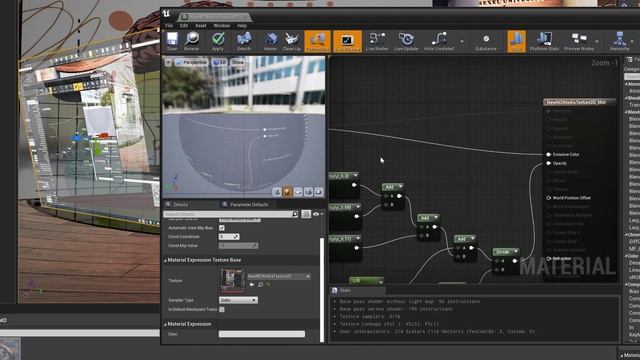Open the File menu
This screenshot has height=360, width=640.
pos(169,26)
